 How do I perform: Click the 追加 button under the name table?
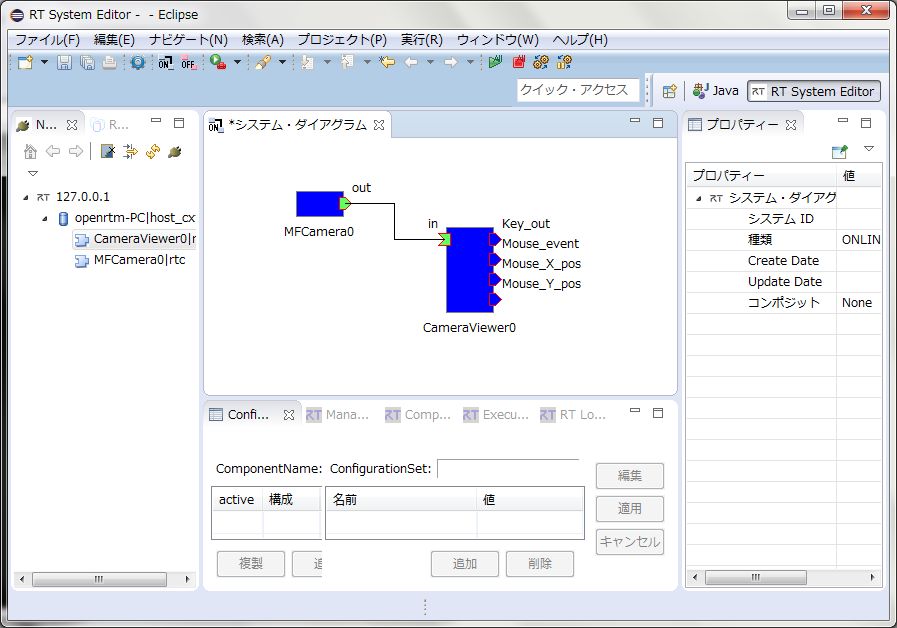pyautogui.click(x=465, y=564)
